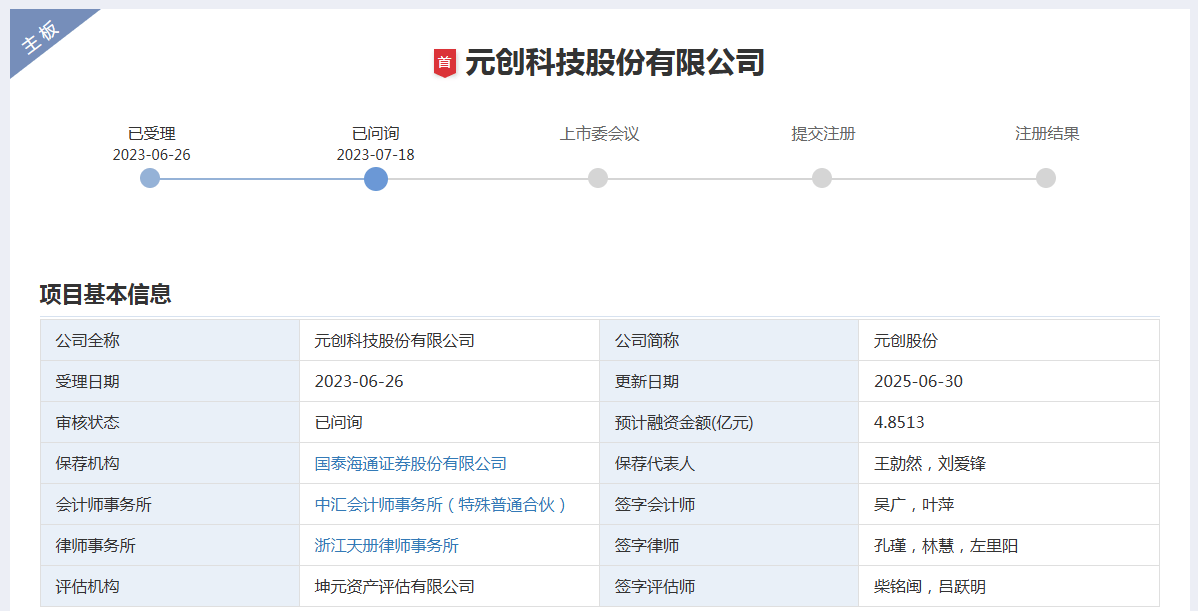Click table cell 元创科技股份有限公司 full name value
This screenshot has width=1198, height=611.
click(x=449, y=341)
